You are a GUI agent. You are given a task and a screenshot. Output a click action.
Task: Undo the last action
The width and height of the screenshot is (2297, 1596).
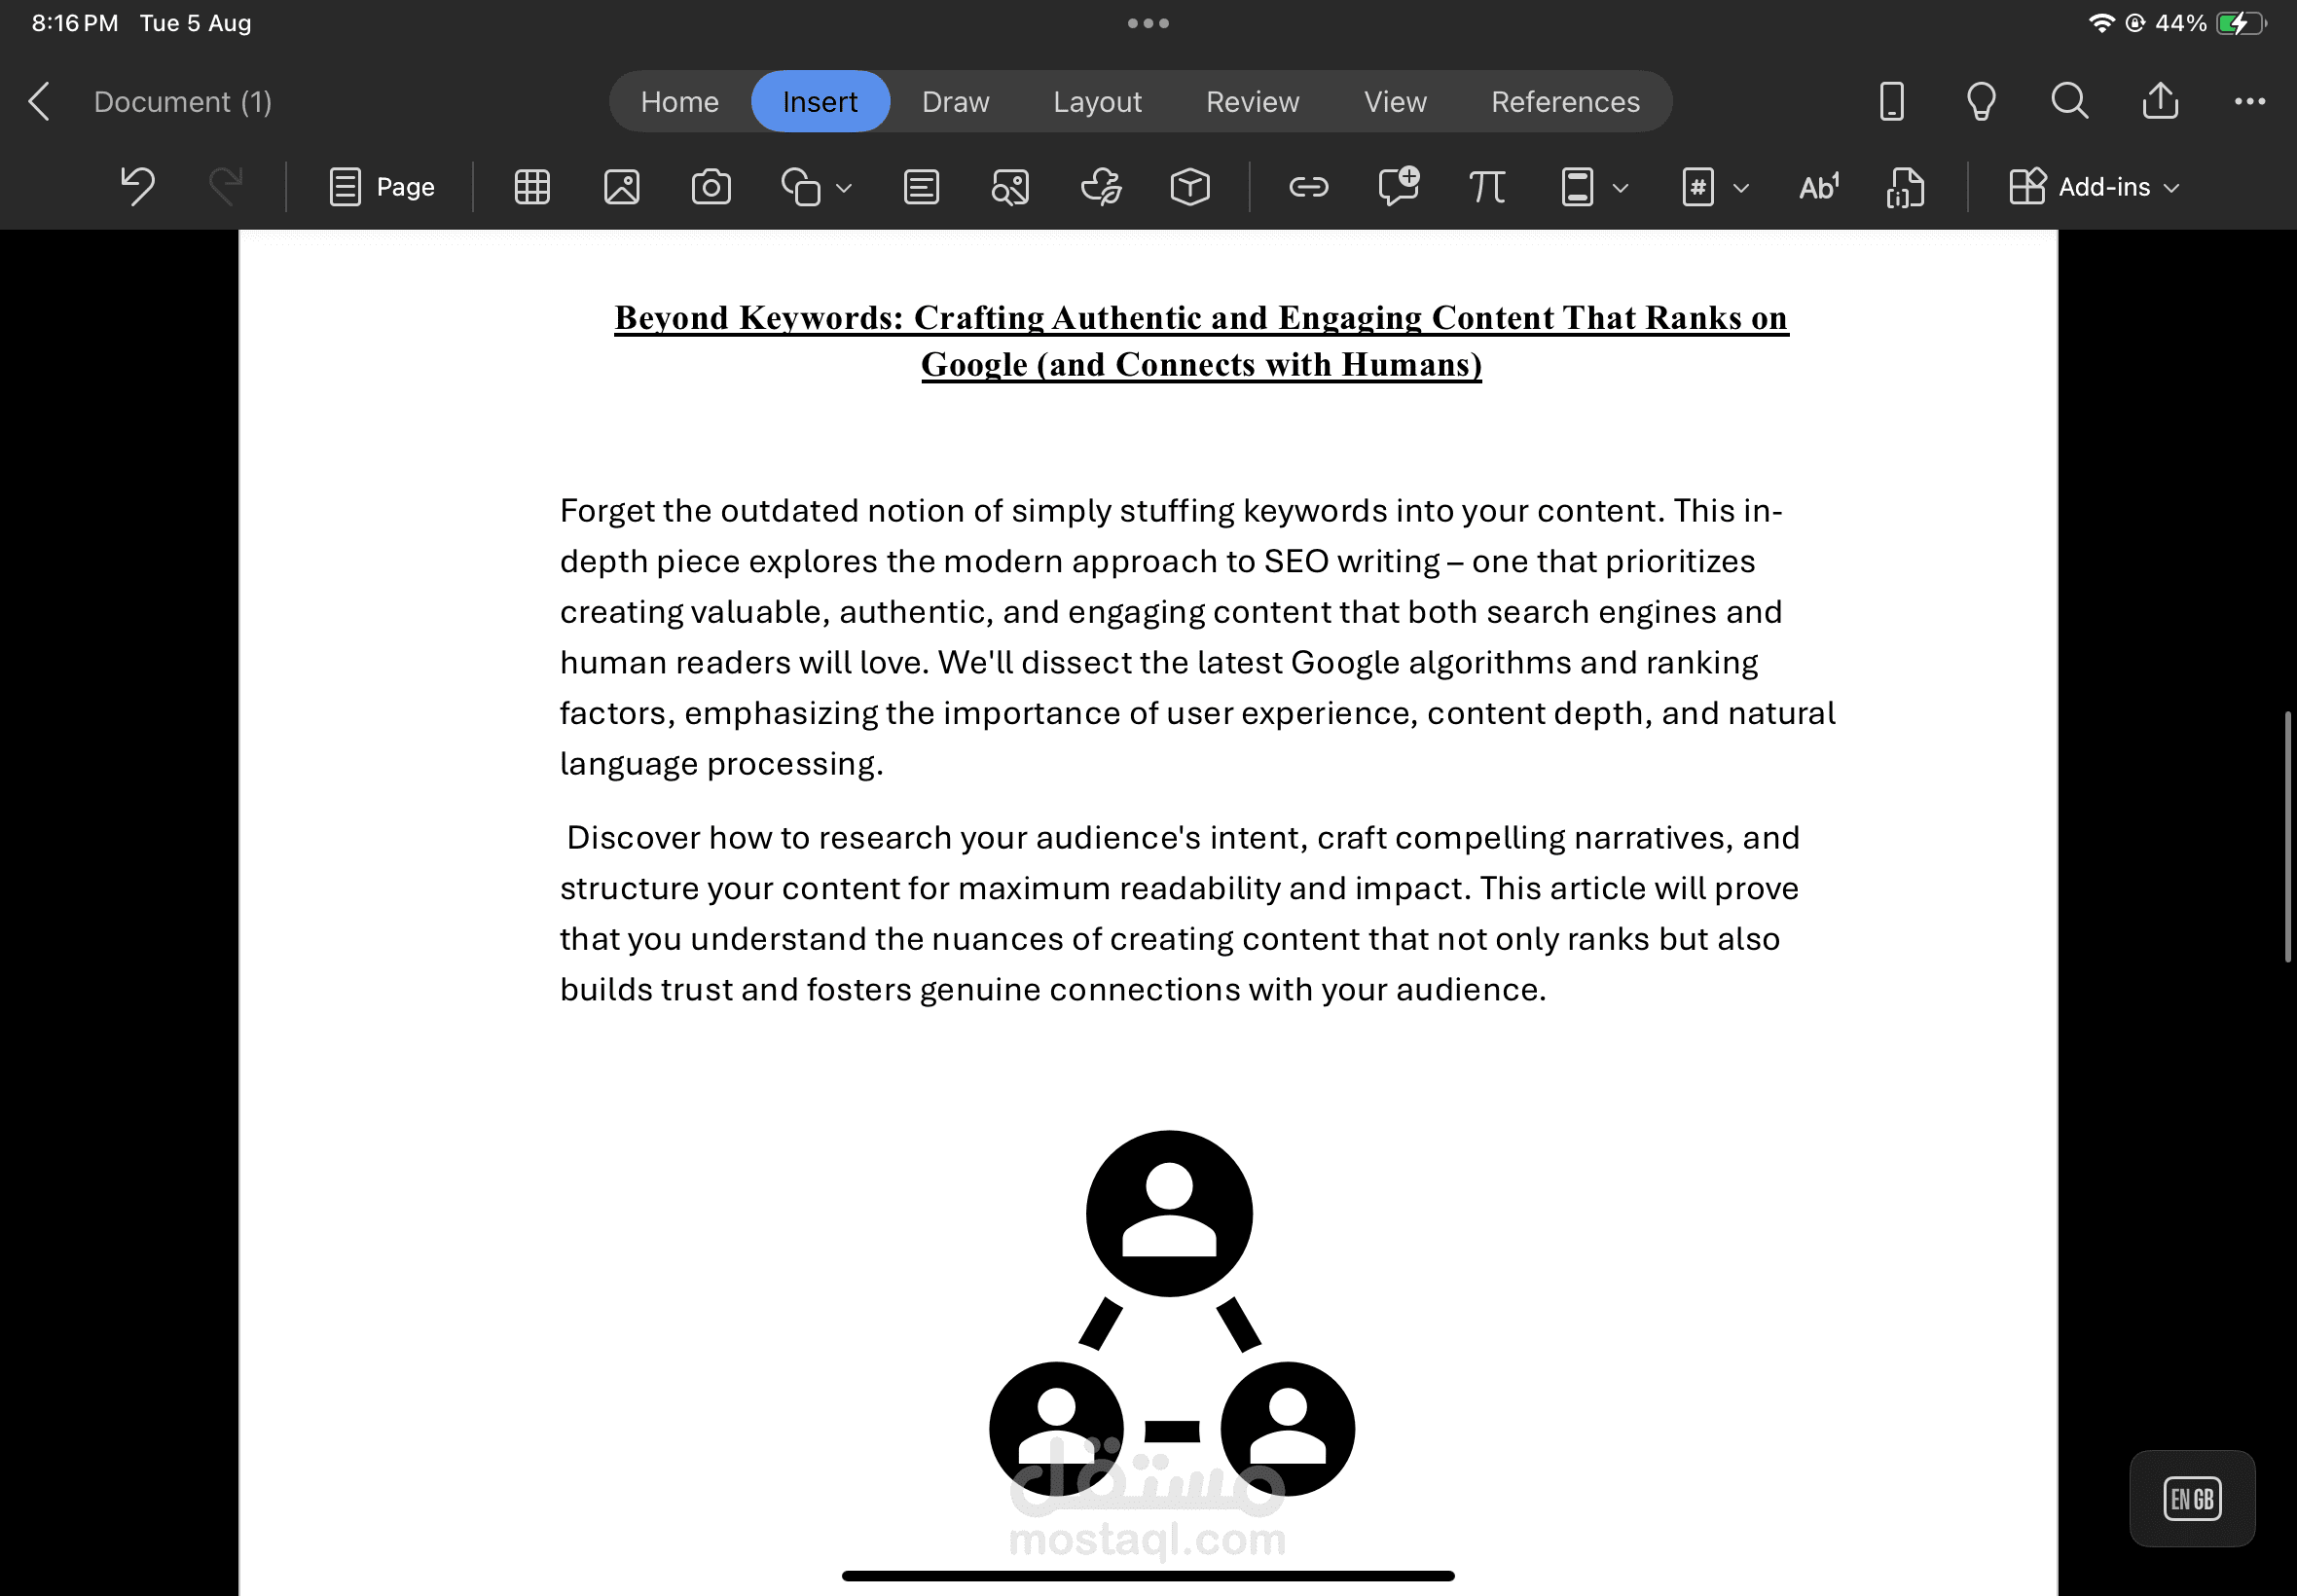(138, 187)
